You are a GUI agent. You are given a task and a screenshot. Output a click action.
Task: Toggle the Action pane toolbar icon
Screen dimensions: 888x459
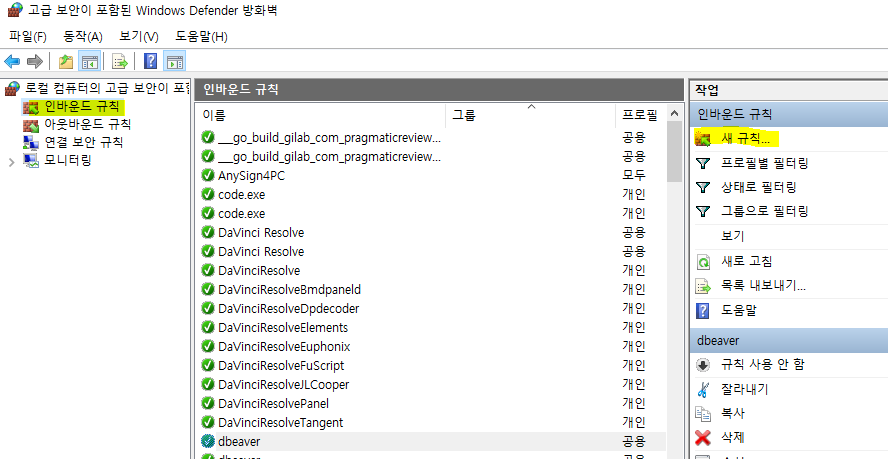[x=174, y=61]
